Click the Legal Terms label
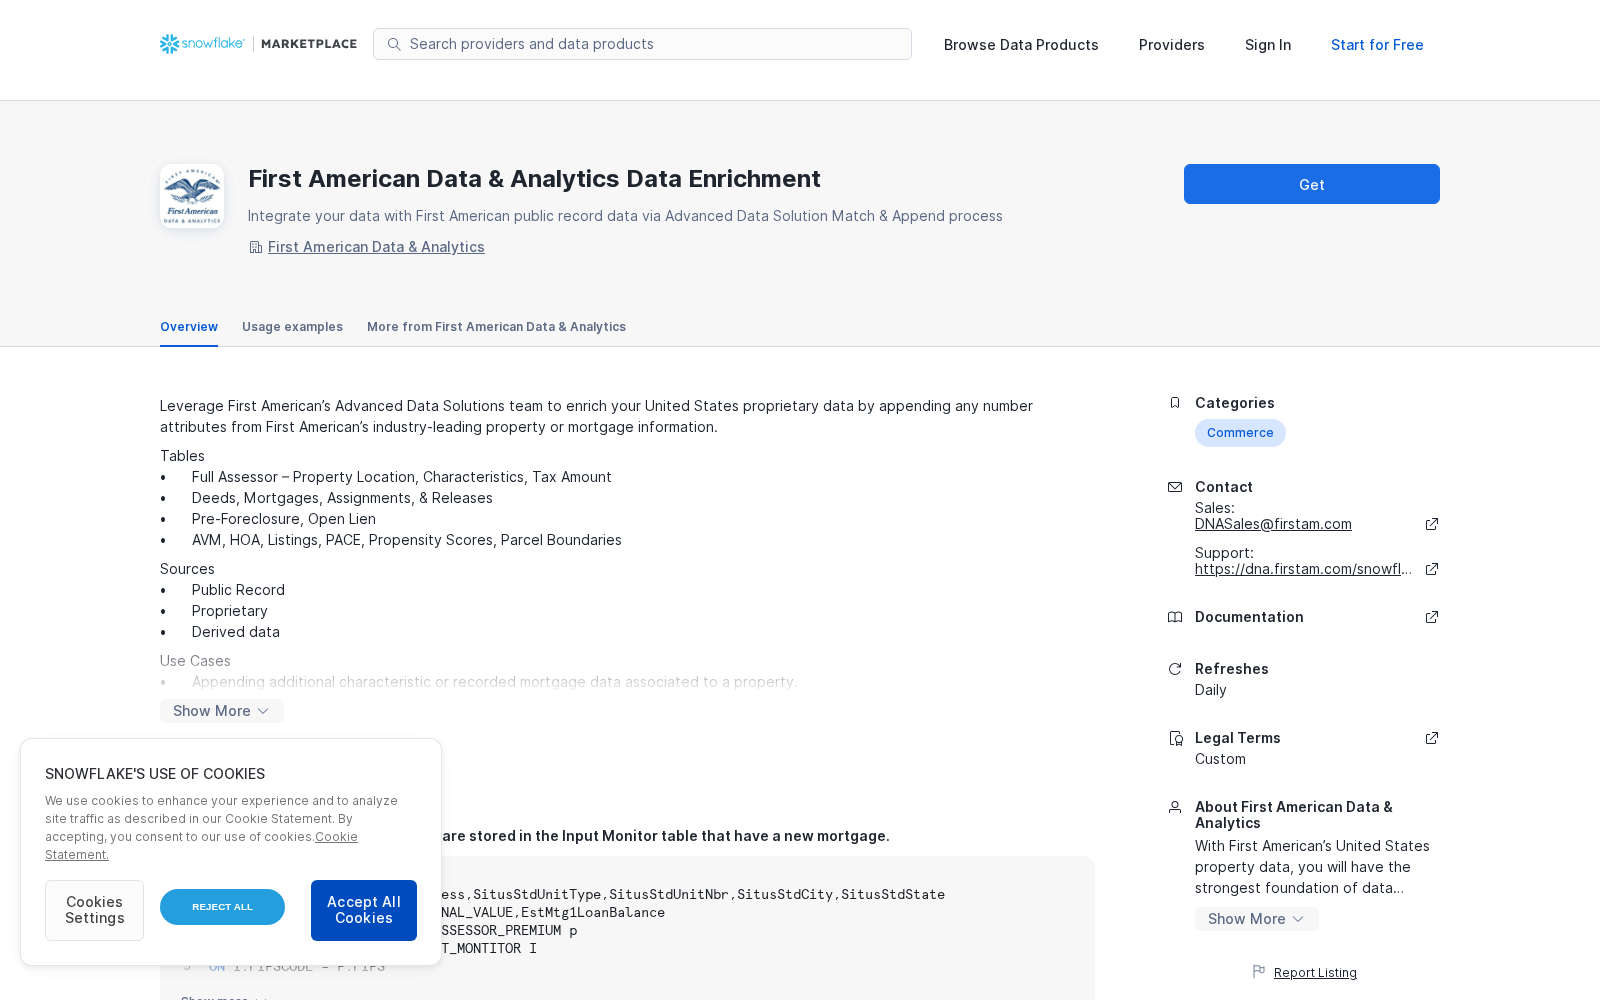The width and height of the screenshot is (1600, 1000). tap(1238, 738)
